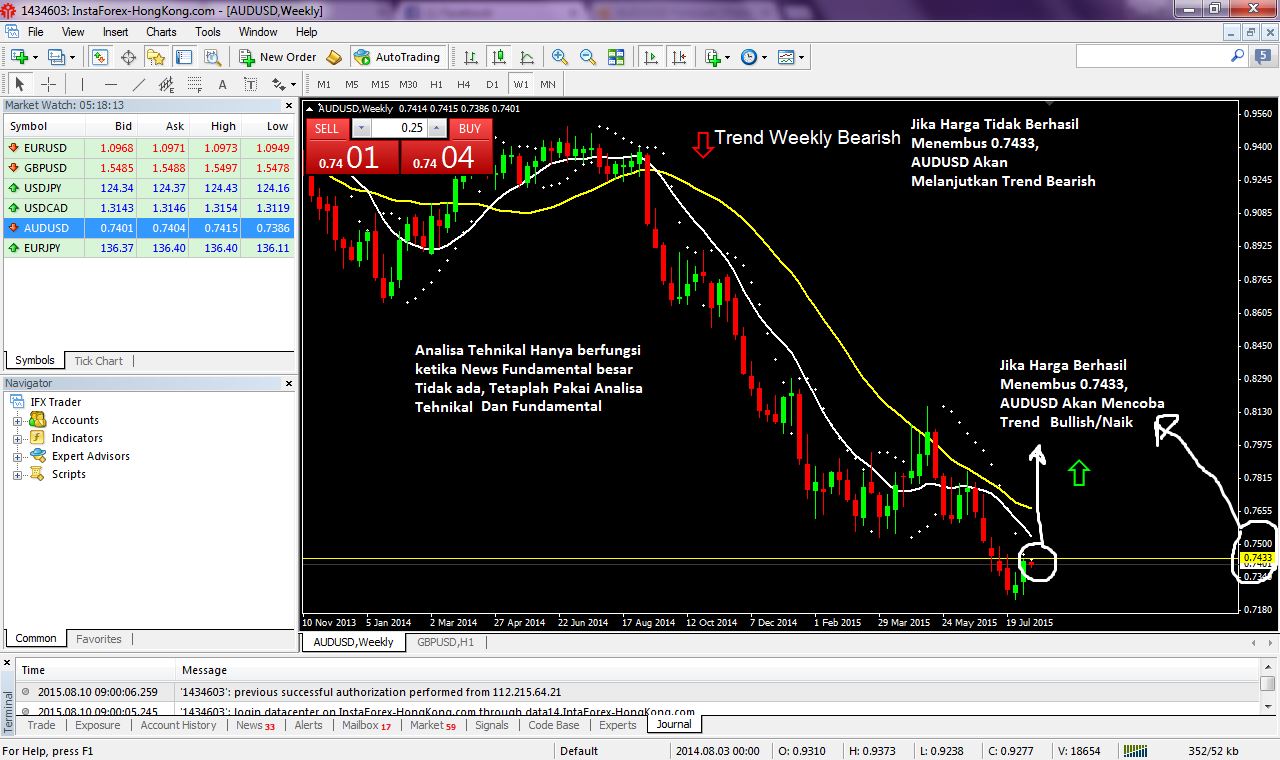The width and height of the screenshot is (1280, 760).
Task: Select the Text label tool
Action: pyautogui.click(x=222, y=85)
